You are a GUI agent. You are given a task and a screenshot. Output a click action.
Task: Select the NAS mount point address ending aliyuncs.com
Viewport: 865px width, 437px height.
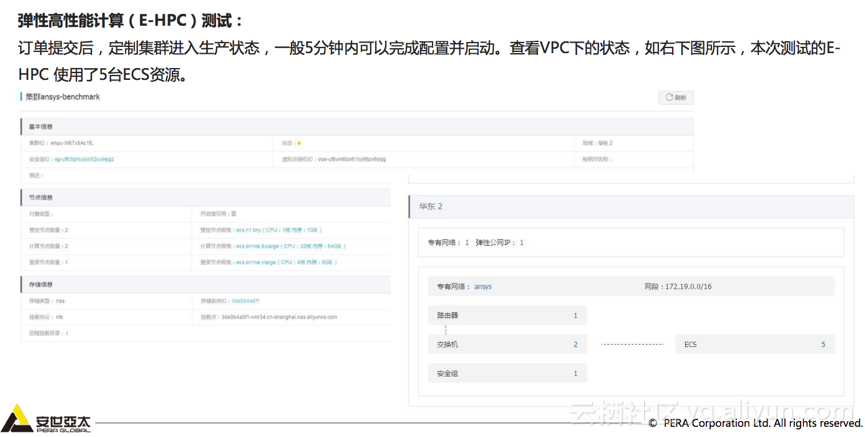click(x=279, y=317)
